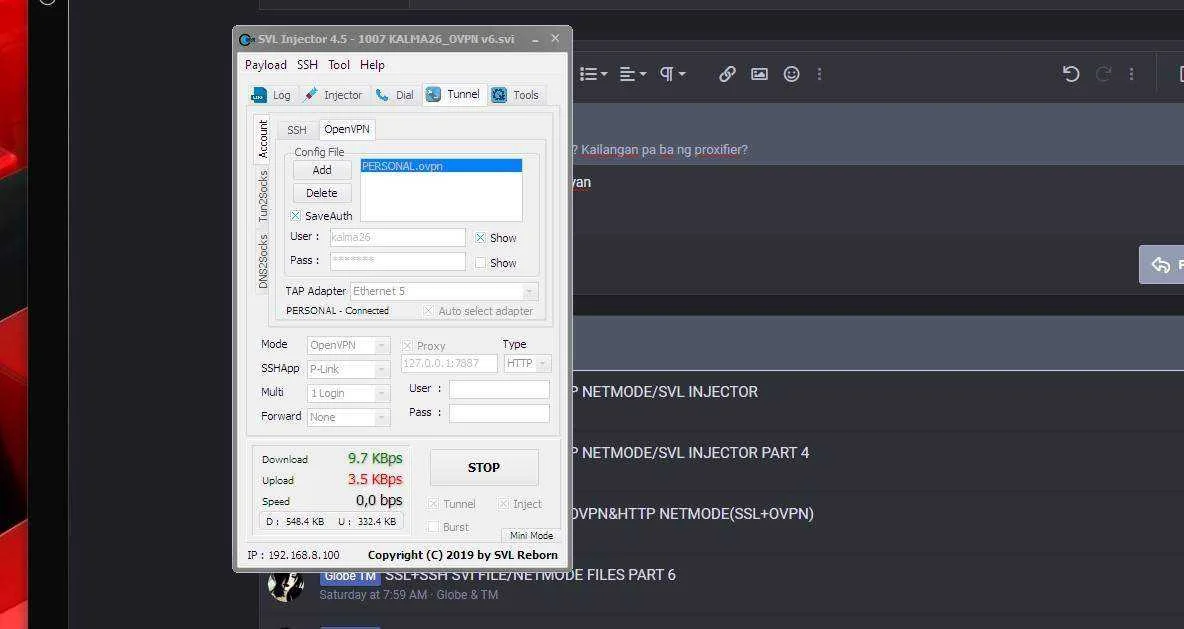Toggle the Proxy checkbox

coord(407,346)
